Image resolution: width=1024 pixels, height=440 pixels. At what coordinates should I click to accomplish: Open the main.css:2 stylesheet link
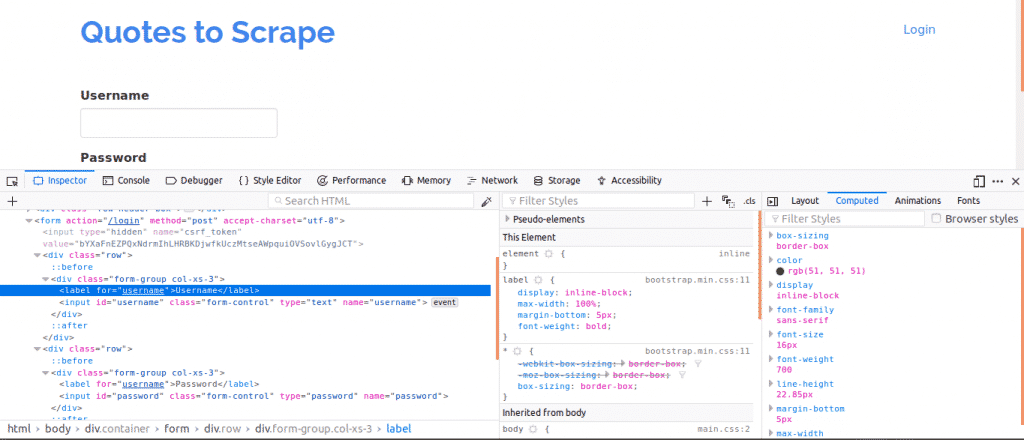[x=724, y=430]
